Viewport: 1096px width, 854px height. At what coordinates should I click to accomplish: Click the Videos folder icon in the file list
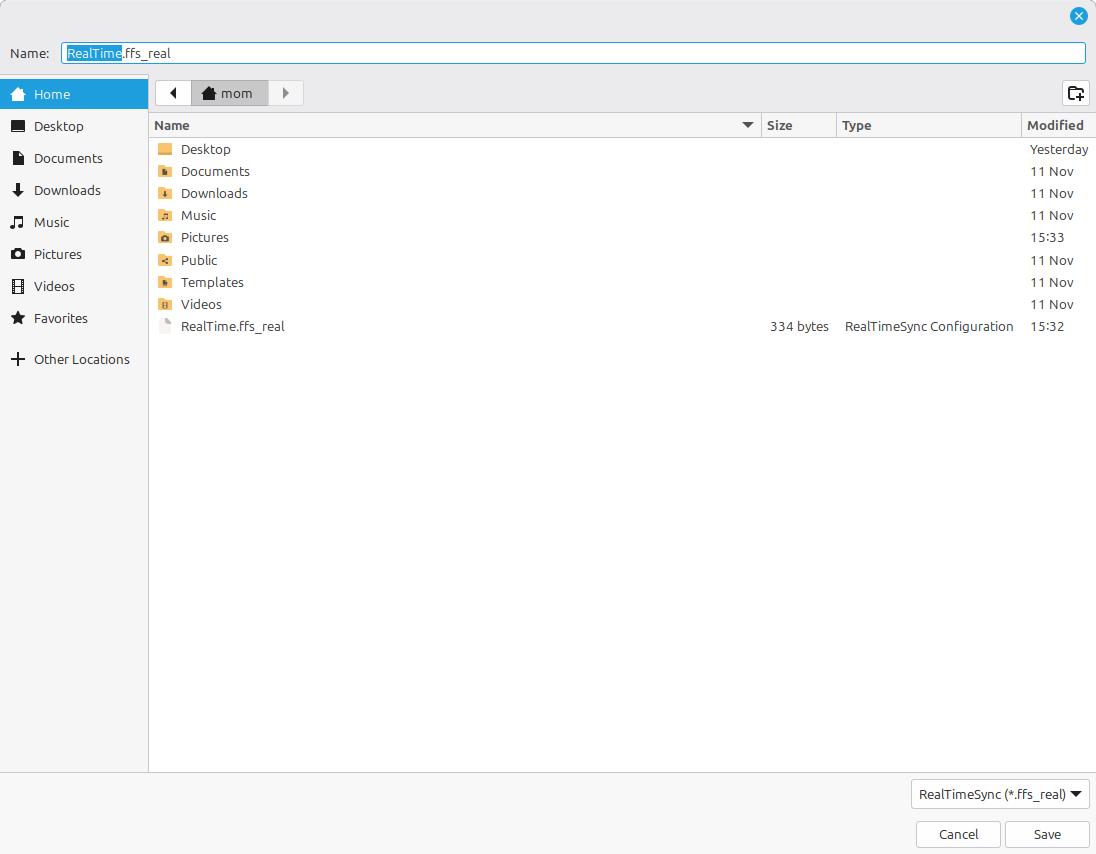coord(165,304)
